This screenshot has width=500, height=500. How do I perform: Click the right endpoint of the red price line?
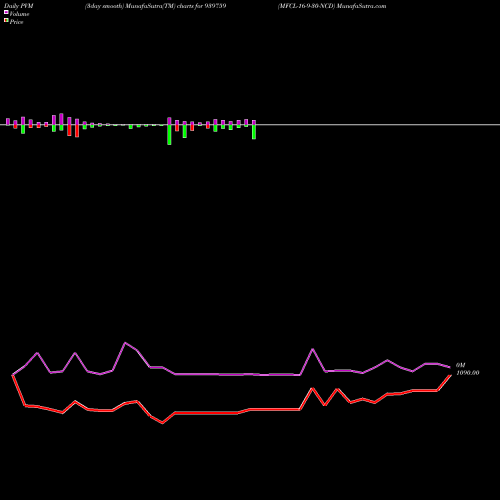coord(451,375)
